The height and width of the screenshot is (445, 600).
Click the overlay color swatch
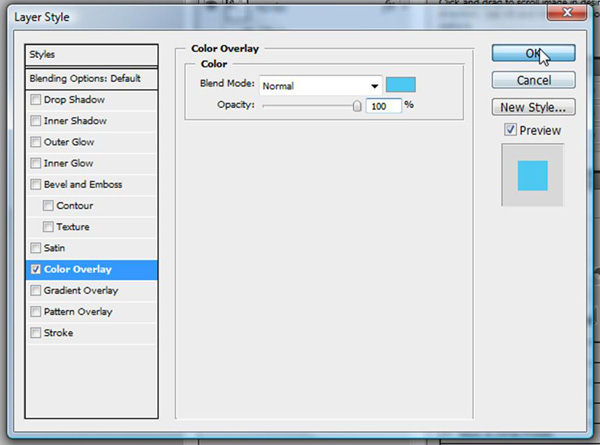tap(401, 85)
